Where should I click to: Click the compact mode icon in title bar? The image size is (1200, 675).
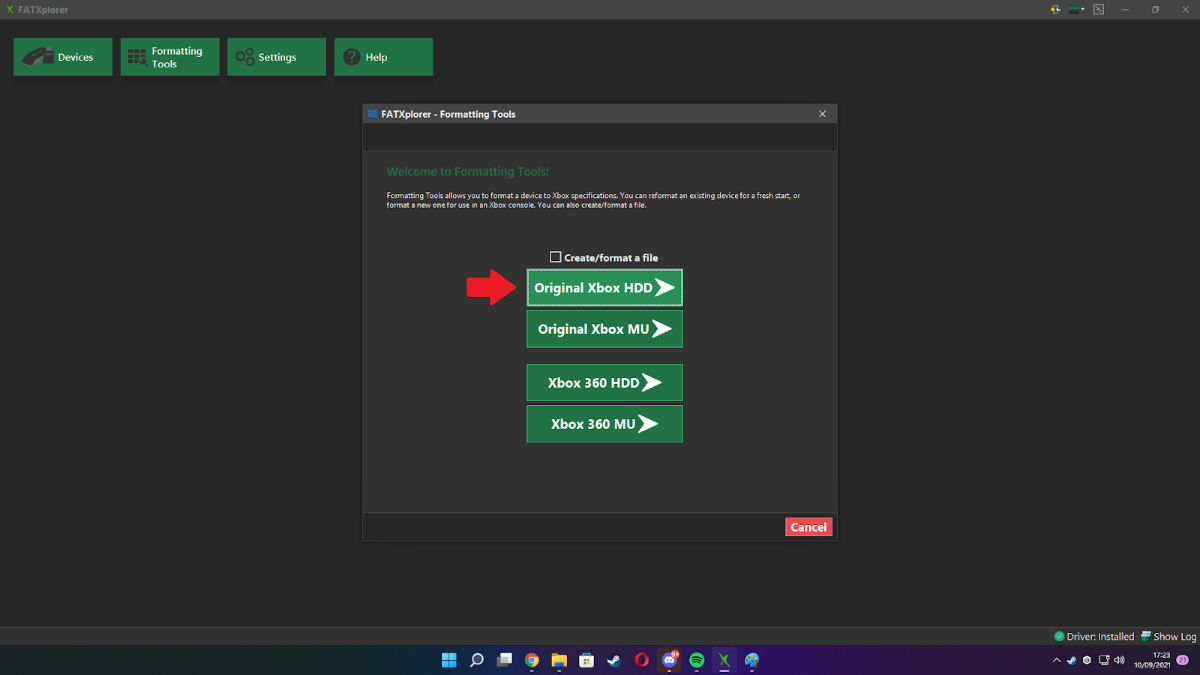(x=1099, y=9)
